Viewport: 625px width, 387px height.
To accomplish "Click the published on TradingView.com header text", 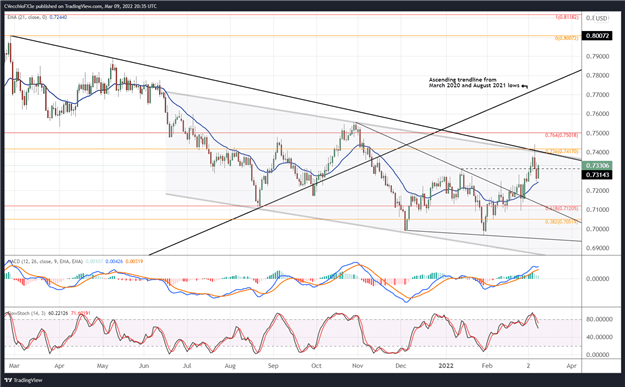I will coord(81,6).
